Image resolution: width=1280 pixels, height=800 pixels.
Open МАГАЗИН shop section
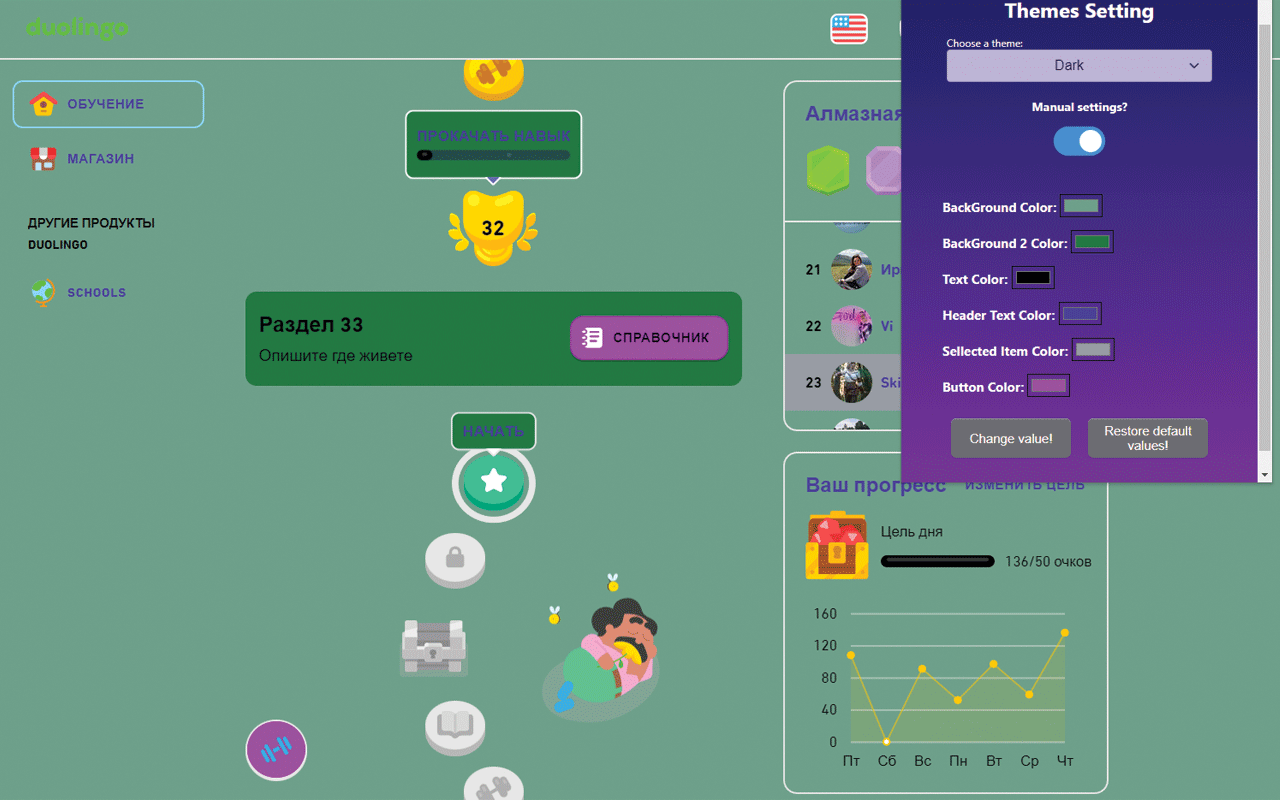tap(100, 158)
